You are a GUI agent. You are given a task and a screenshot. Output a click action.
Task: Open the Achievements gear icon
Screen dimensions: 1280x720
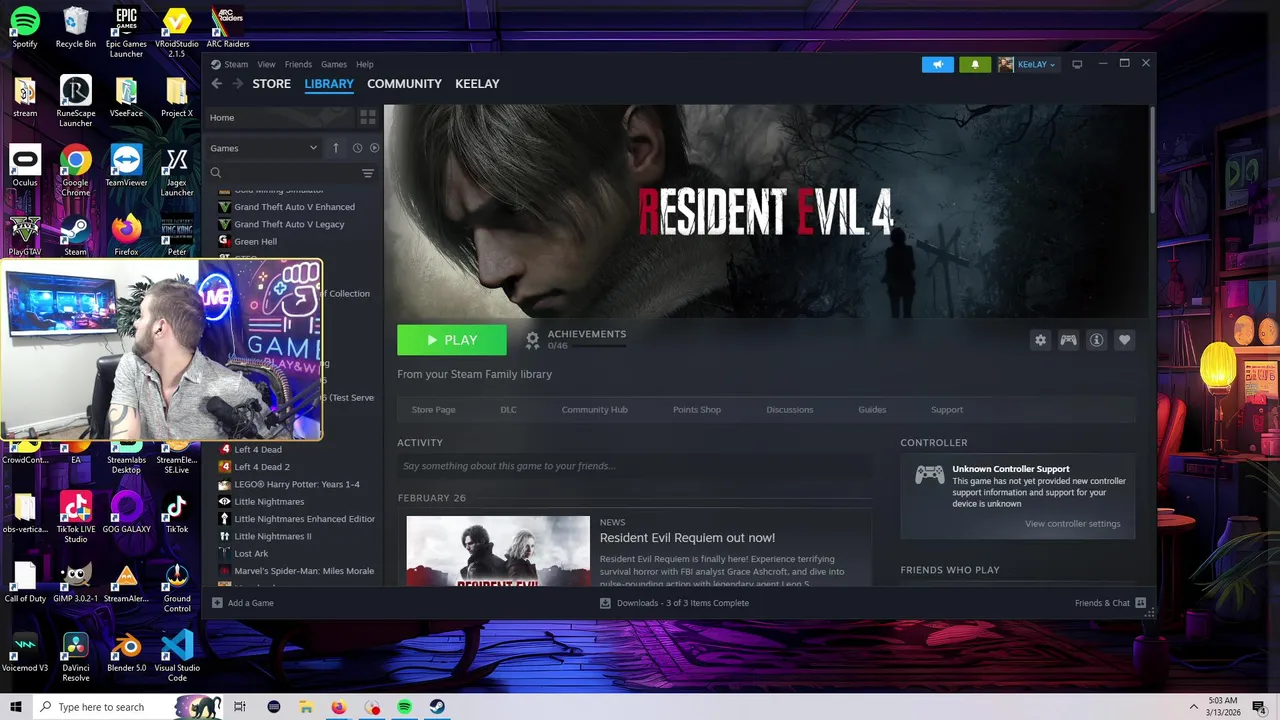click(x=532, y=340)
